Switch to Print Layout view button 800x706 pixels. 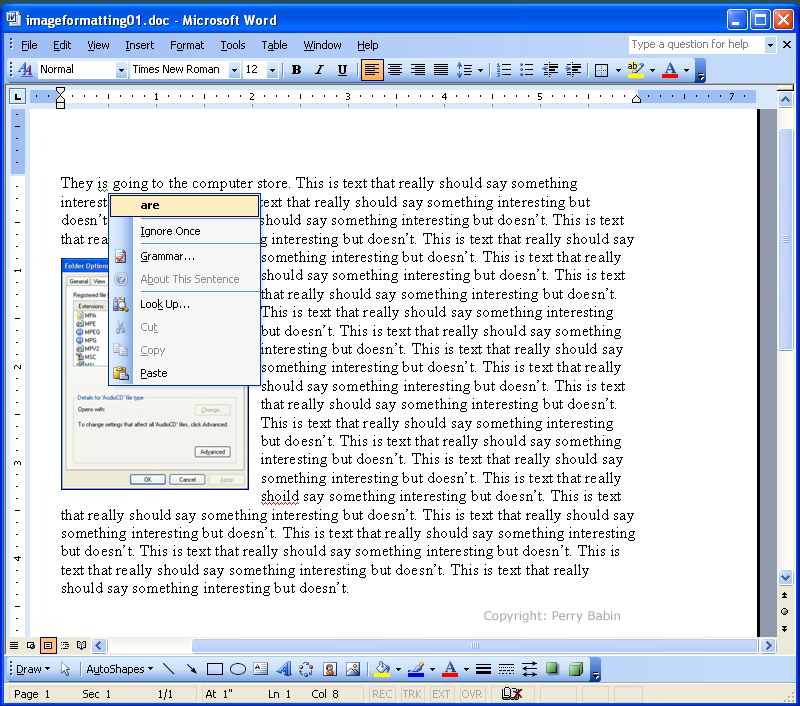tap(47, 646)
